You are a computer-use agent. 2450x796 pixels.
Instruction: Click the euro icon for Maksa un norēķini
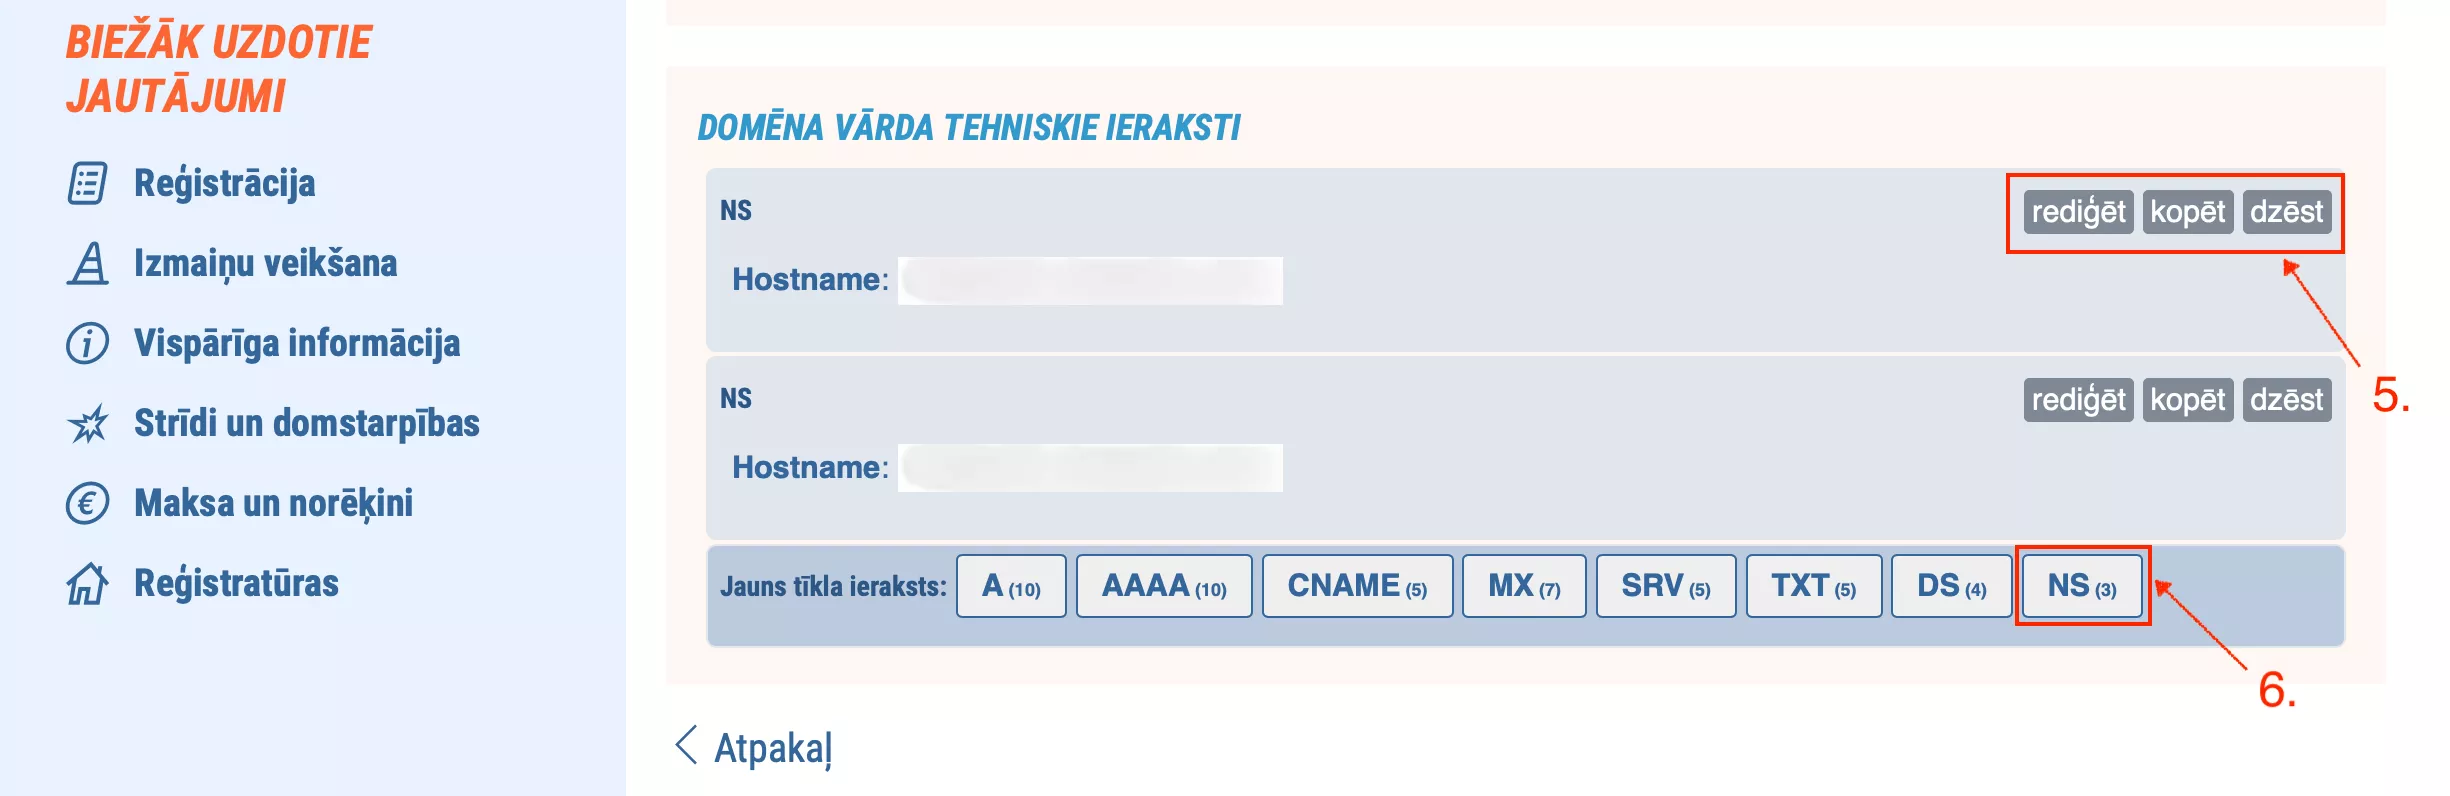(87, 503)
